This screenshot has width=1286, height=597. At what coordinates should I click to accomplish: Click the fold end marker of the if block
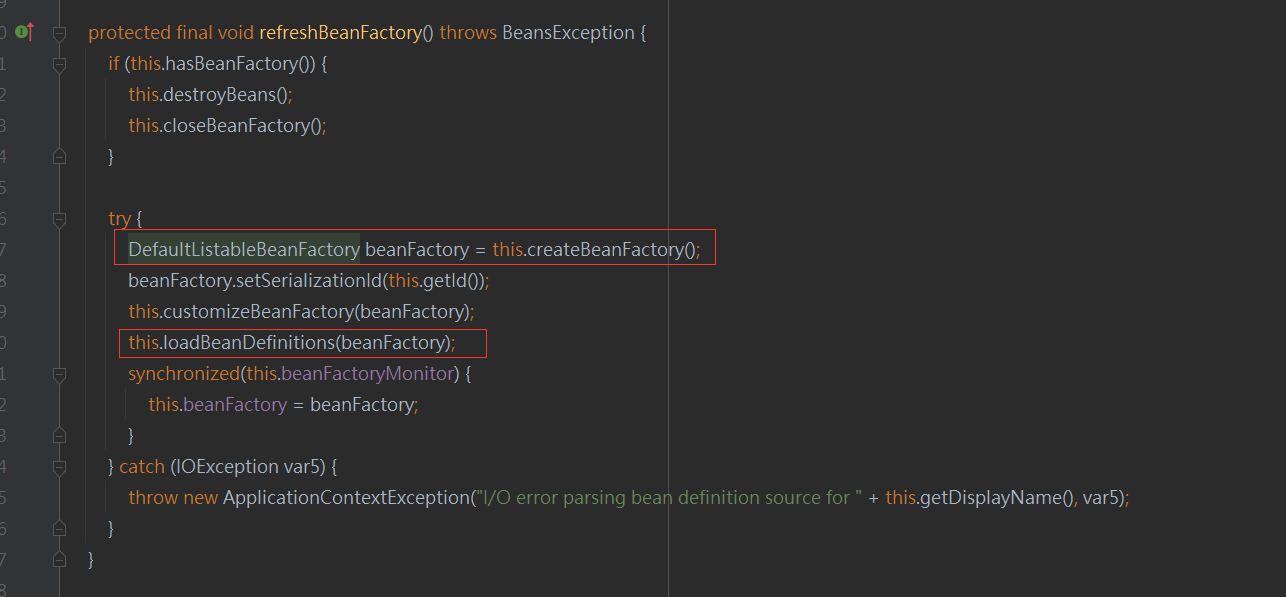click(x=59, y=157)
